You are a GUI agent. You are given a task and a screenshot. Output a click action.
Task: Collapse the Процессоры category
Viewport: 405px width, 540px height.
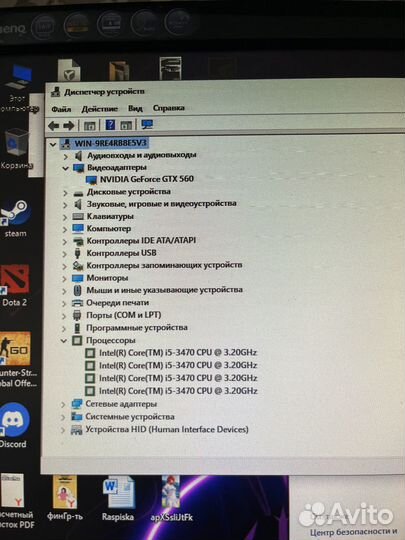tap(64, 341)
